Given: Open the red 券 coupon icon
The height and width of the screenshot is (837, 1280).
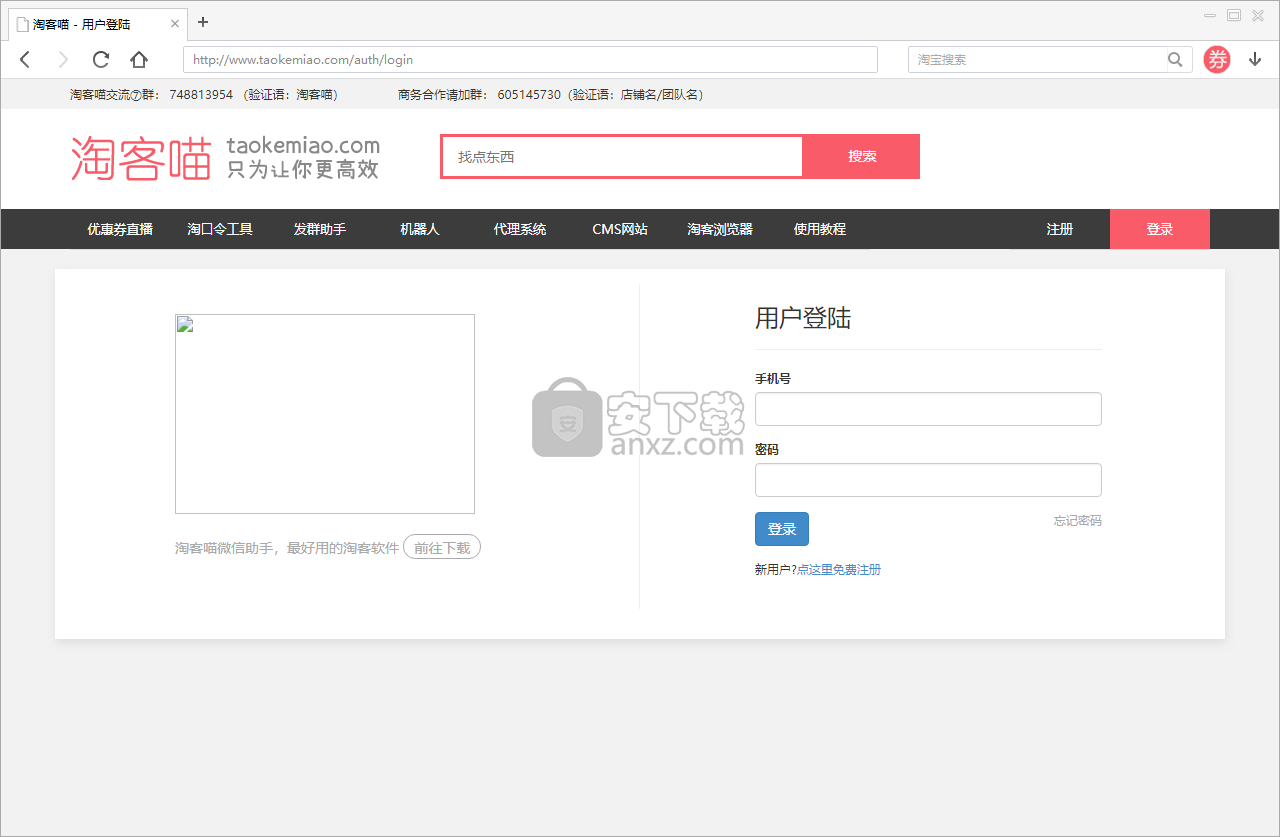Looking at the screenshot, I should 1217,60.
